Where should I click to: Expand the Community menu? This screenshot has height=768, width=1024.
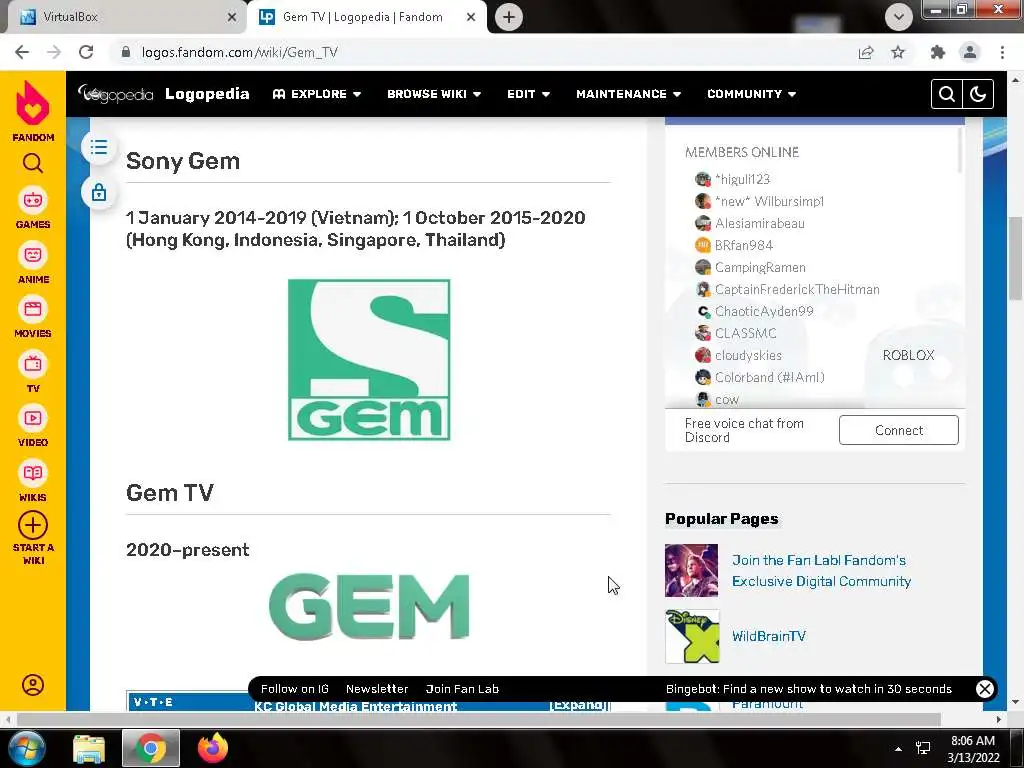tap(751, 94)
